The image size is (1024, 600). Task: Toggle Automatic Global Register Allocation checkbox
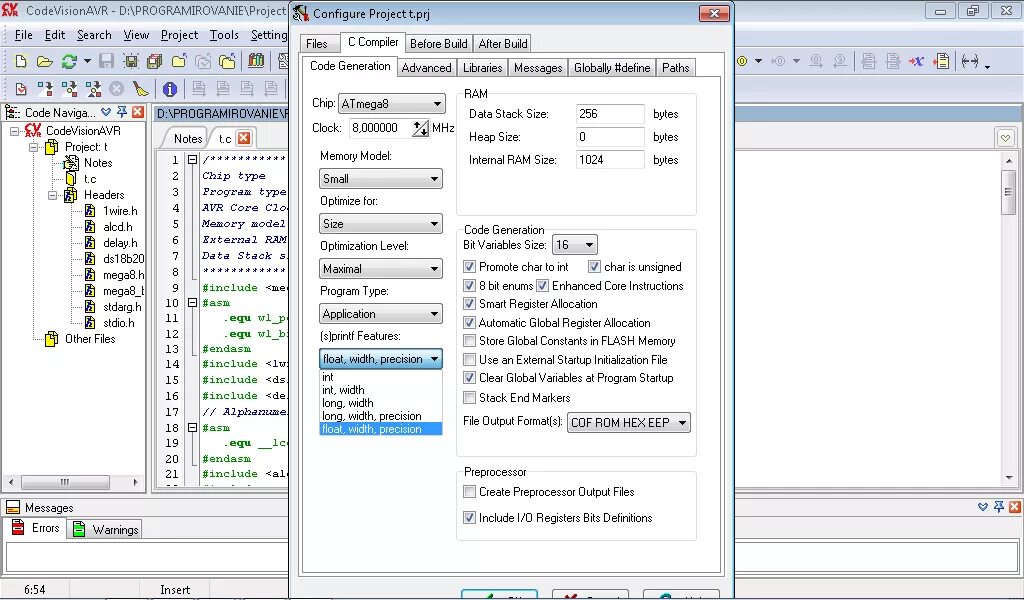pos(469,323)
